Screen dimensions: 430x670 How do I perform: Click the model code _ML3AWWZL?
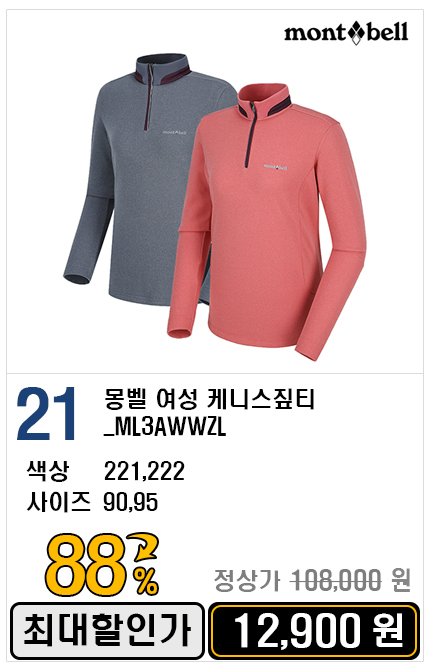tap(165, 427)
